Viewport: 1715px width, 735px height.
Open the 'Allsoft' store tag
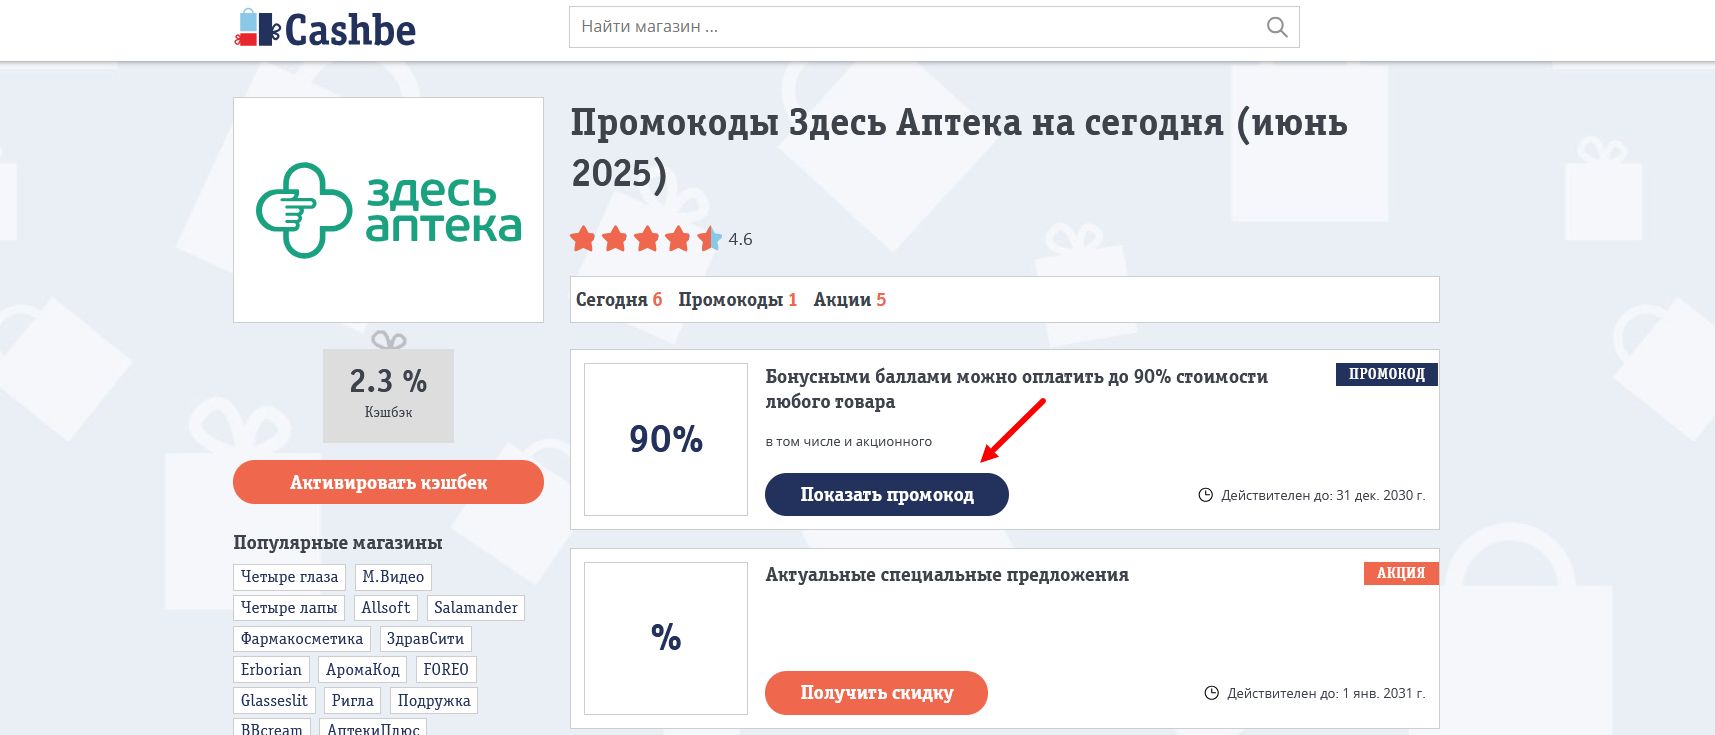pyautogui.click(x=386, y=608)
